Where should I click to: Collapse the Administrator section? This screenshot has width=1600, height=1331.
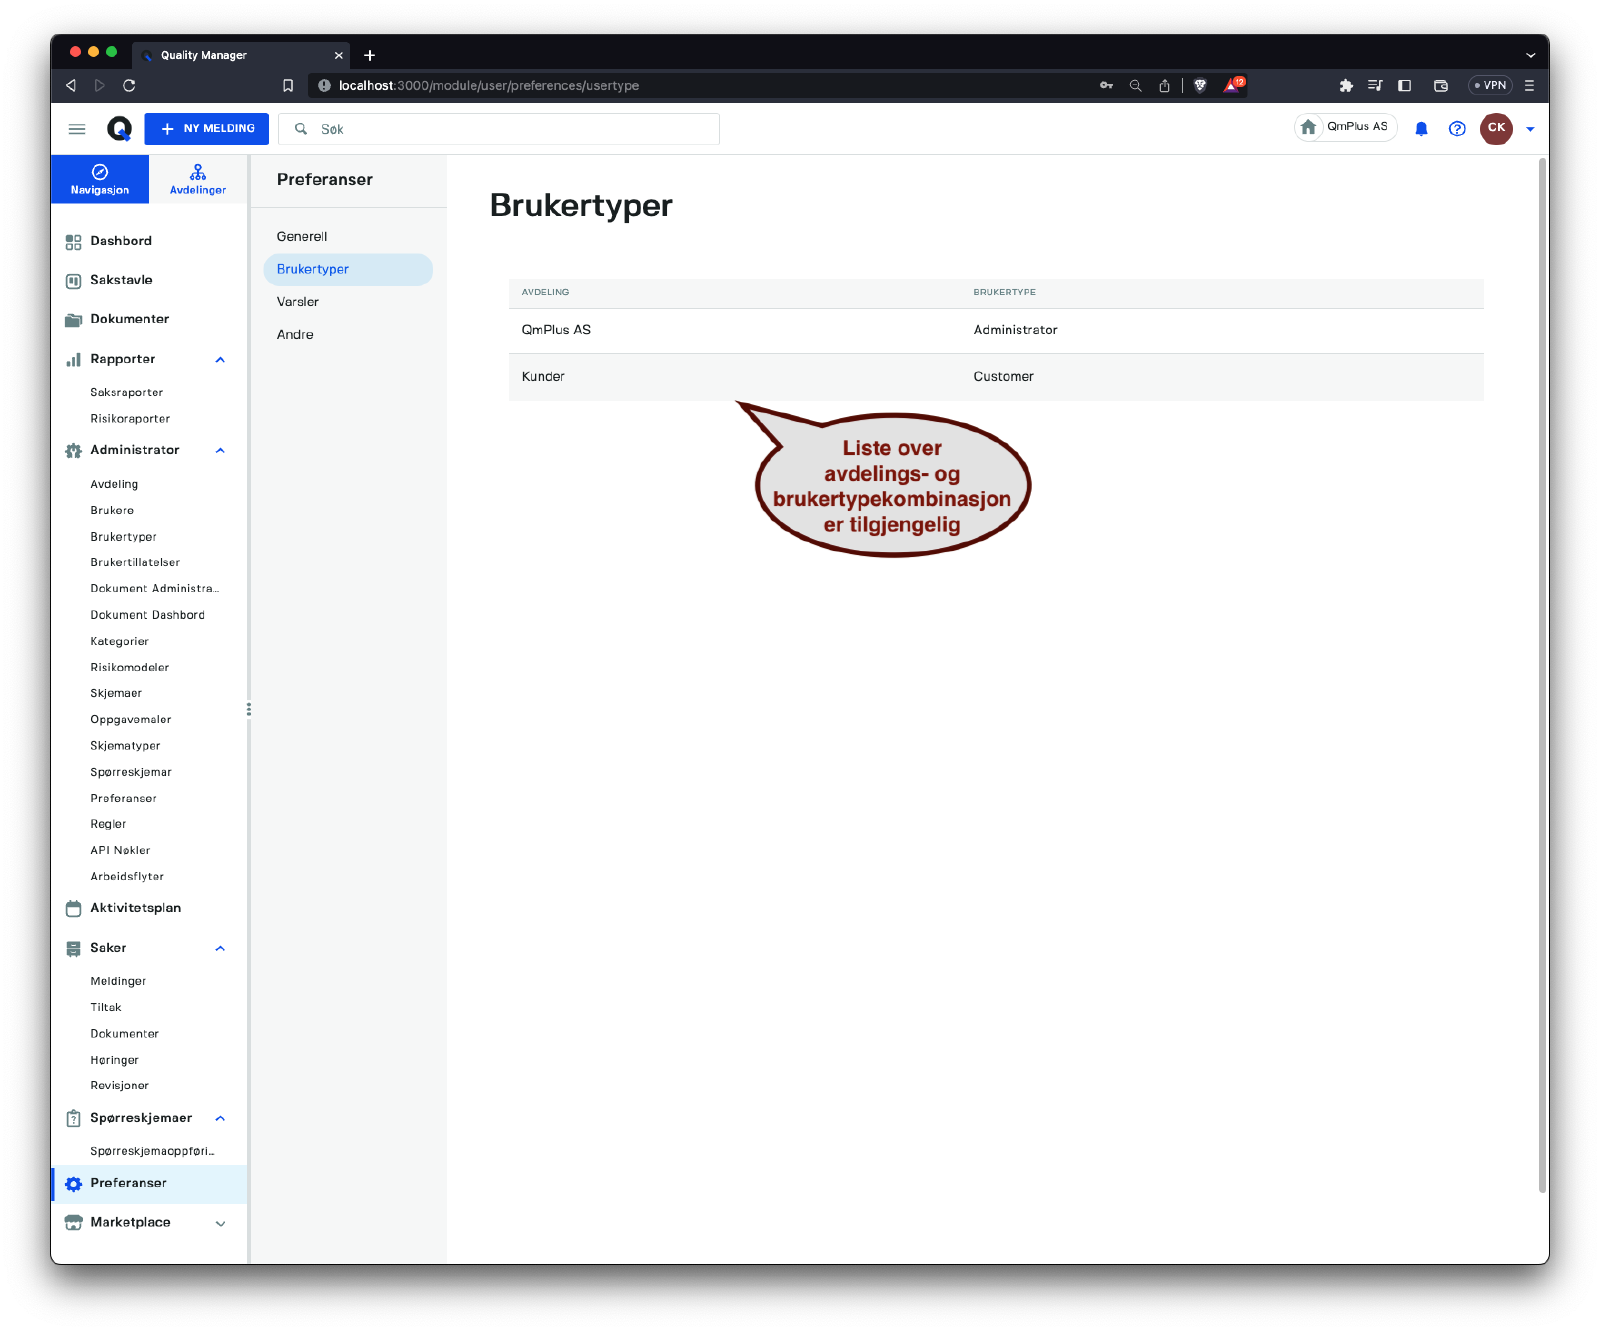220,451
